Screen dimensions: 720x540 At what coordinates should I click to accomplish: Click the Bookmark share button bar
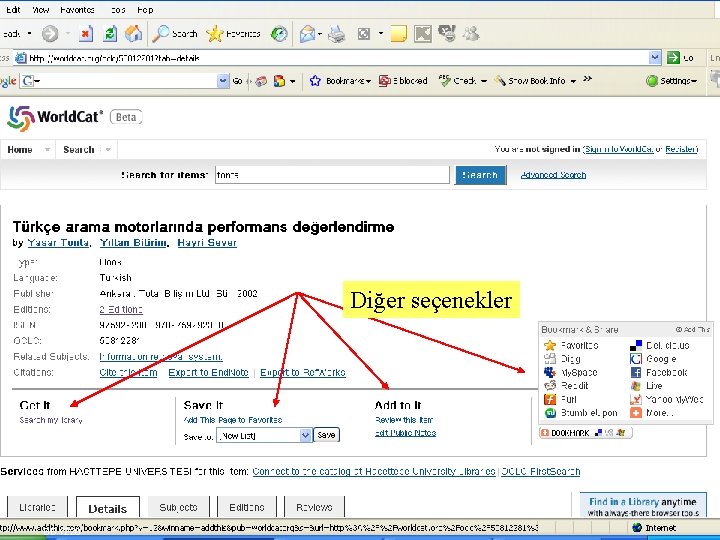point(585,433)
